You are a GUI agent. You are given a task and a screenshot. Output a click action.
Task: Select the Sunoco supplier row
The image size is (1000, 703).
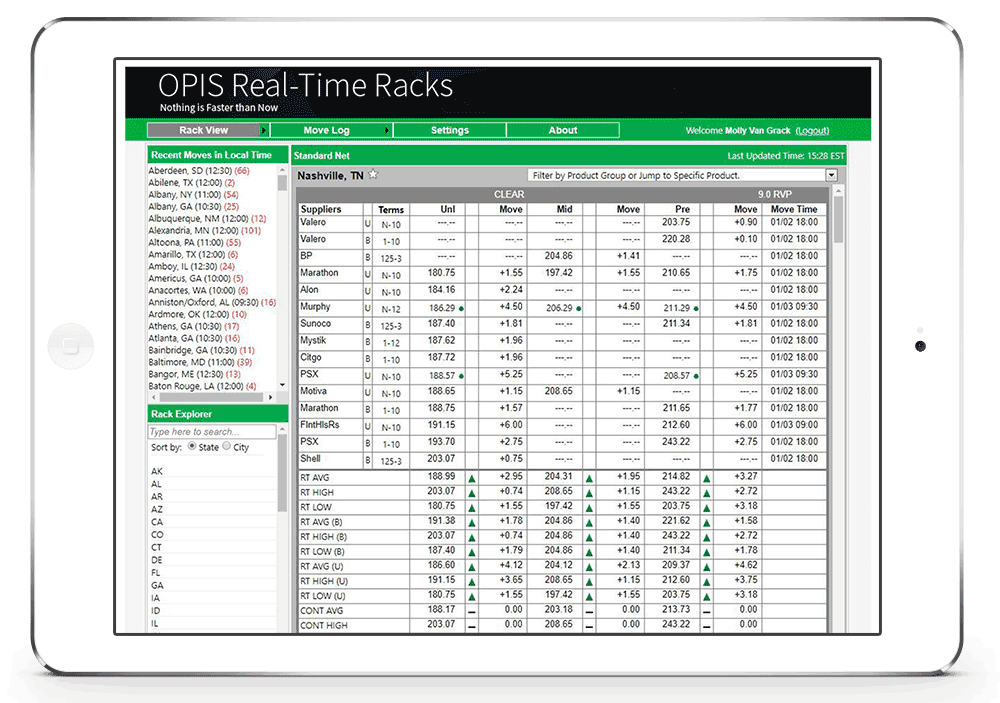point(562,324)
